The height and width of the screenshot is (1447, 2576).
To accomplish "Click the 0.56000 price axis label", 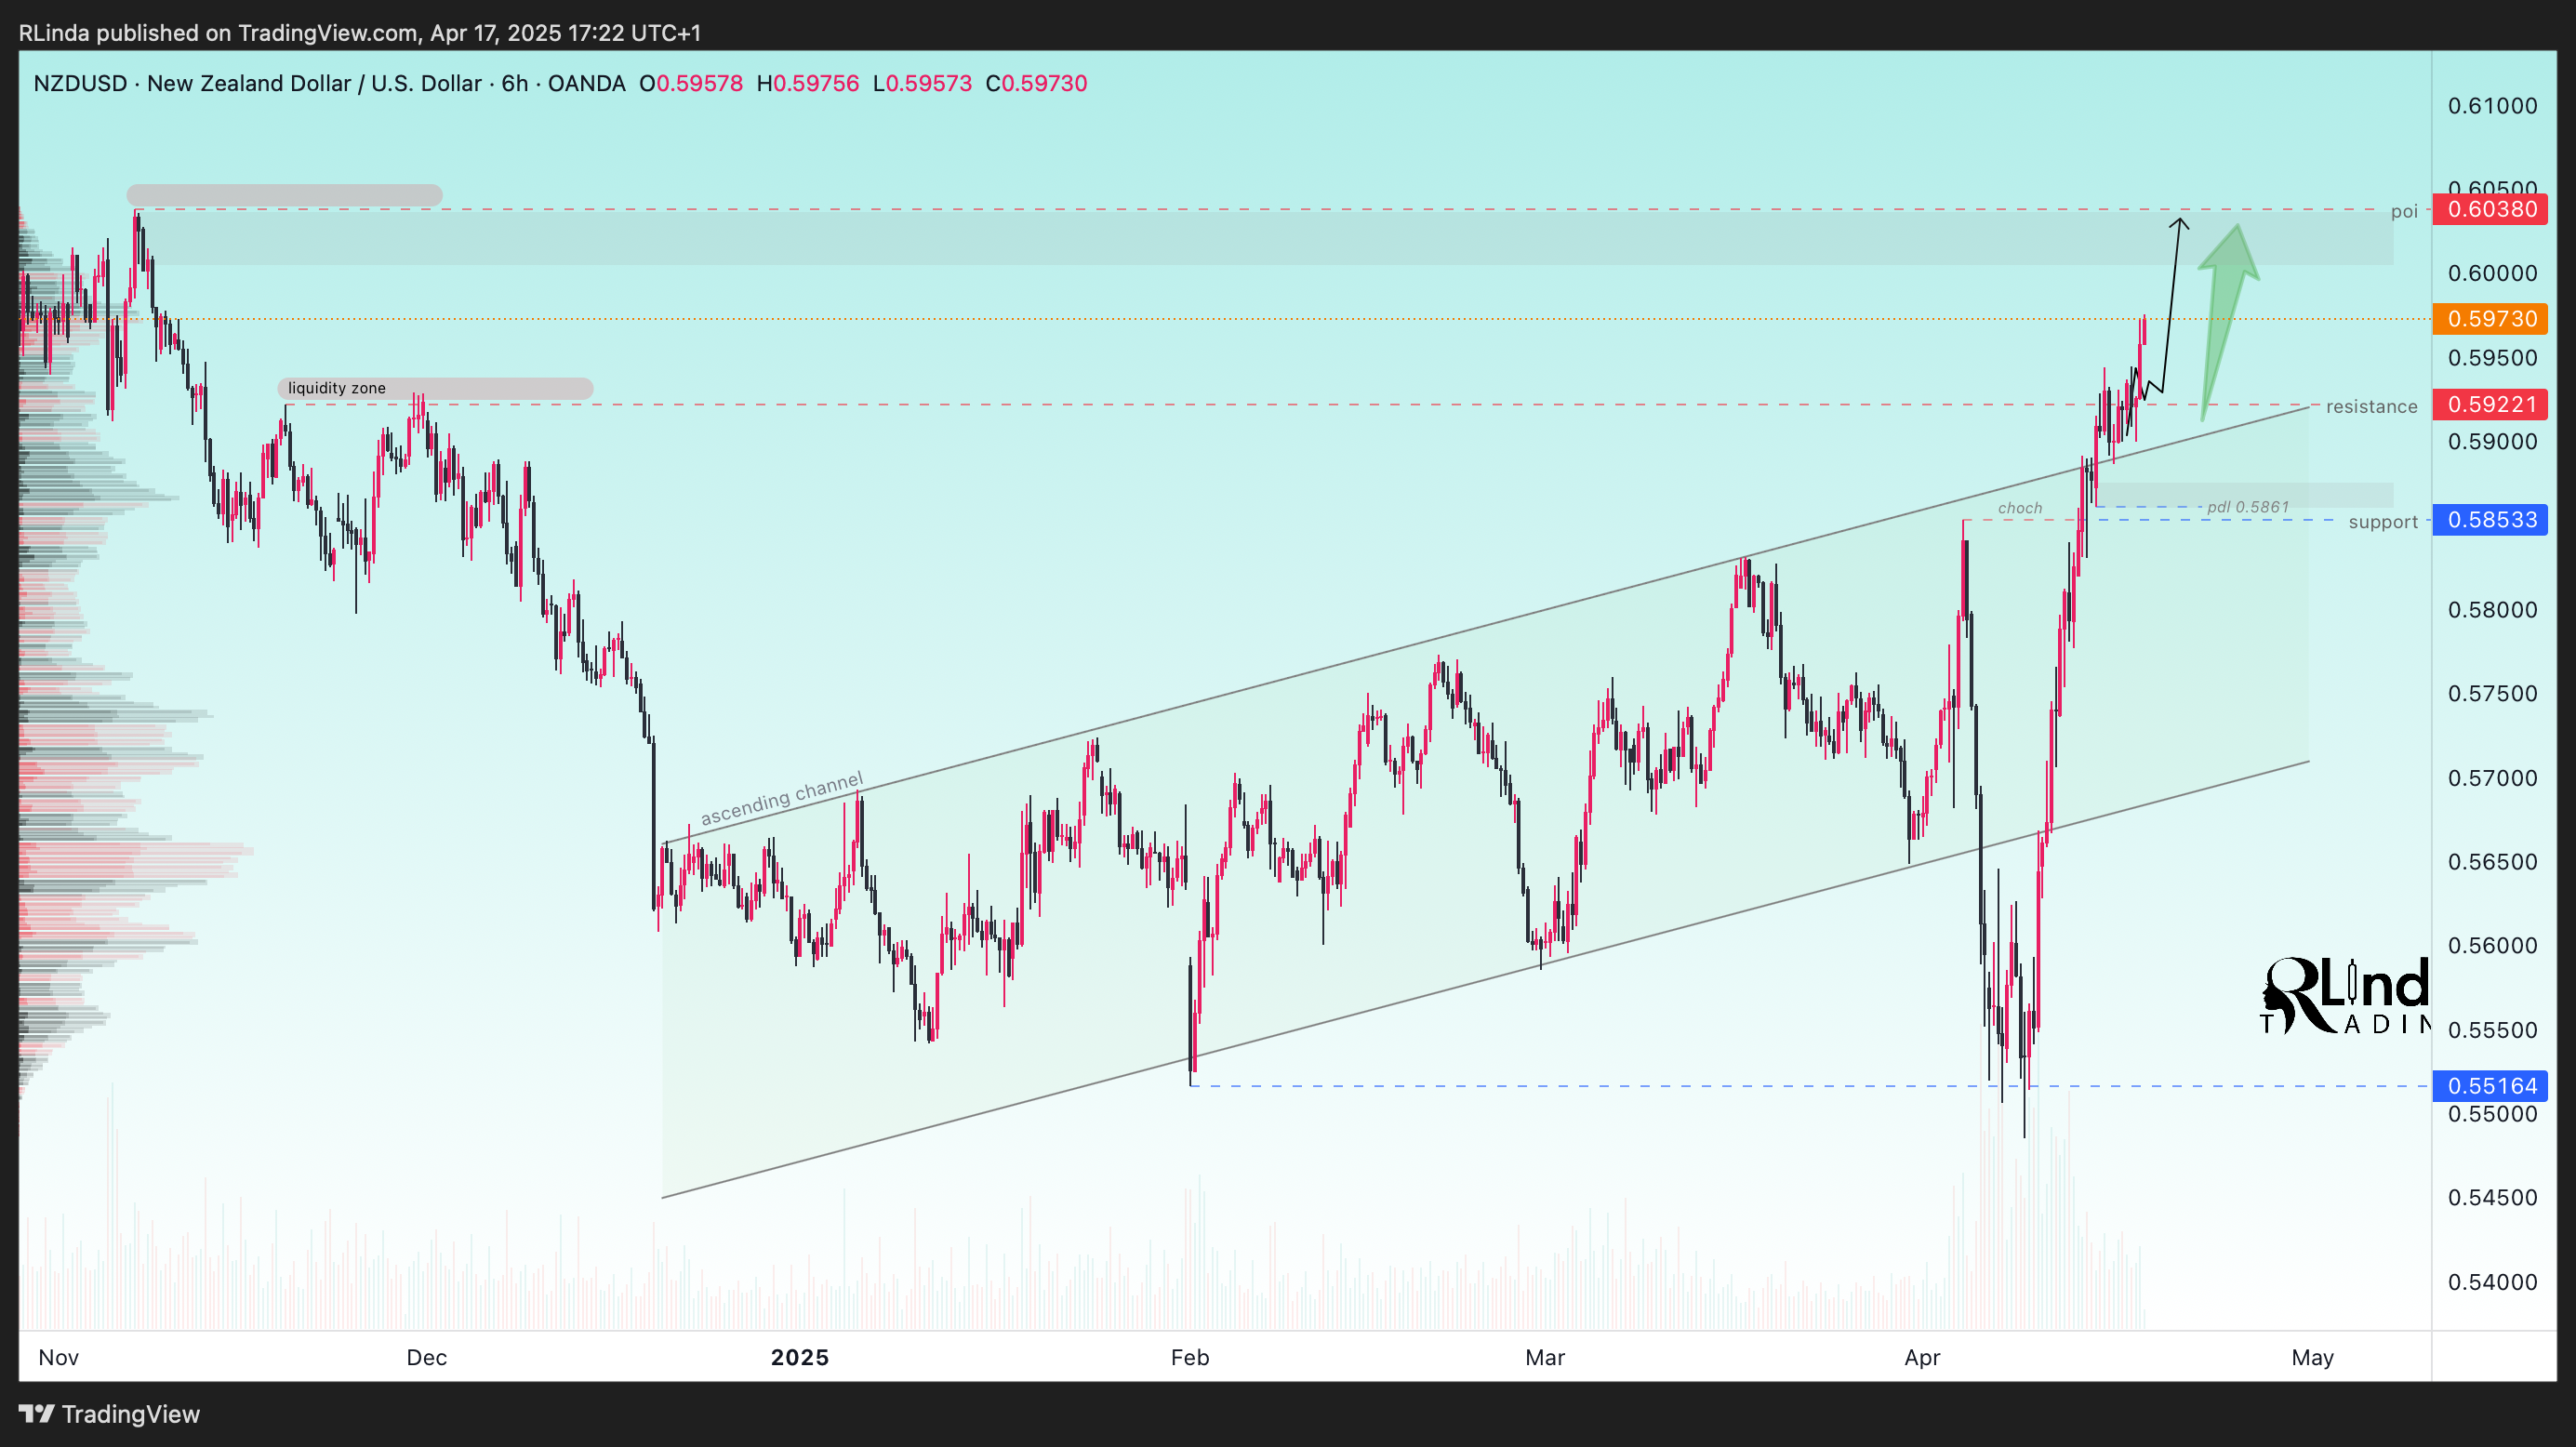I will coord(2492,945).
